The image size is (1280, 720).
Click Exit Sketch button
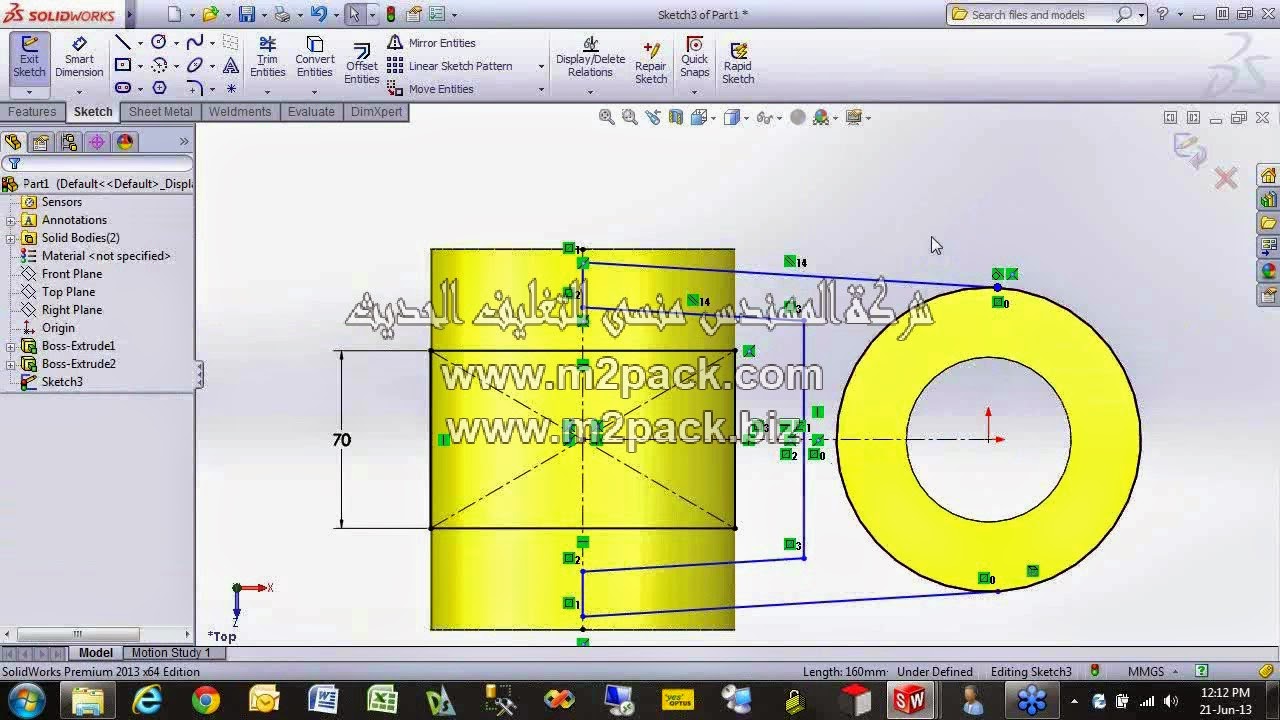pyautogui.click(x=29, y=58)
